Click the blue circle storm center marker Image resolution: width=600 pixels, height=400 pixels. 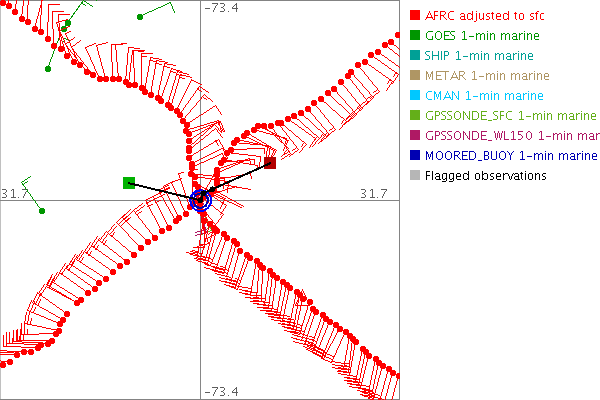point(201,200)
